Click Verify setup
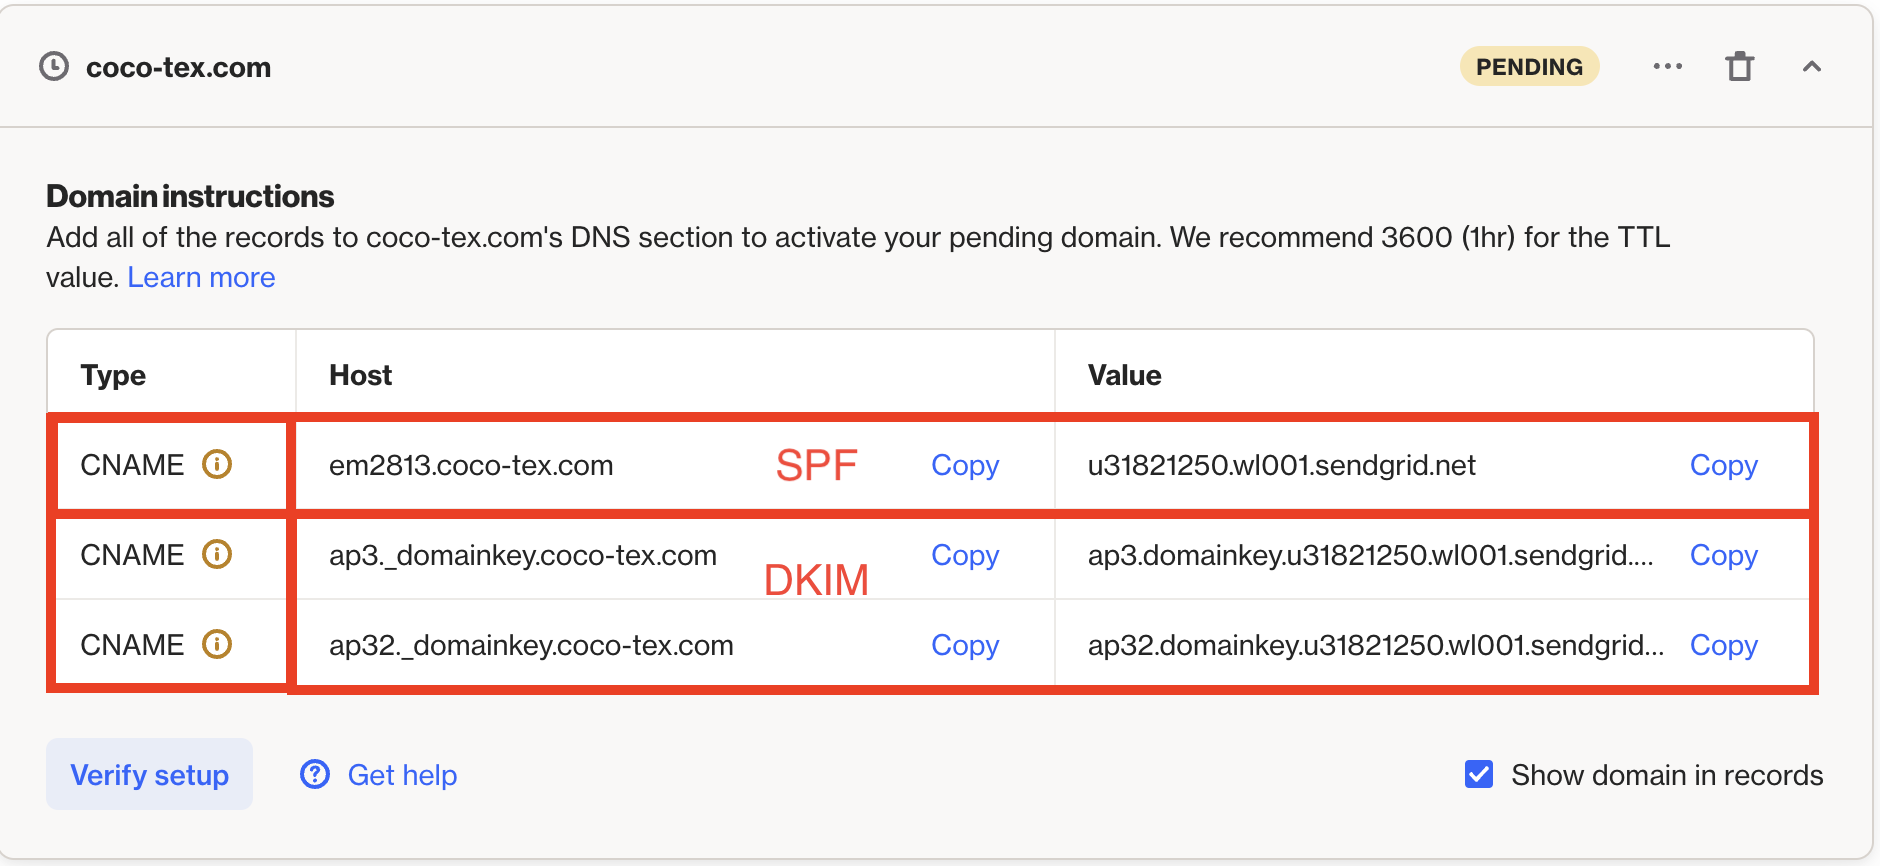The width and height of the screenshot is (1880, 866). point(148,774)
